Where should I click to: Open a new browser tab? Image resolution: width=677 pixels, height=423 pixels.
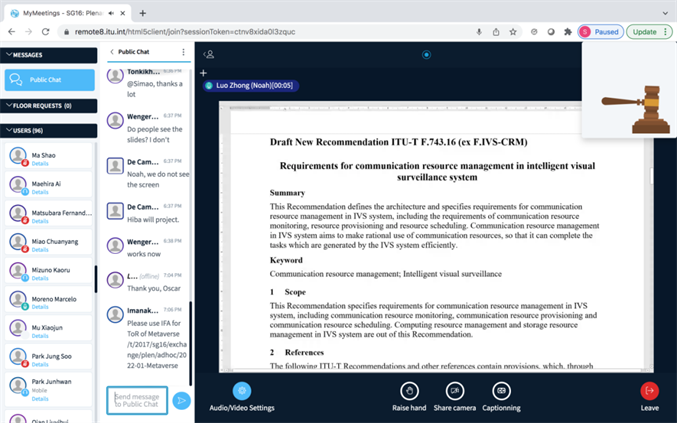(142, 13)
